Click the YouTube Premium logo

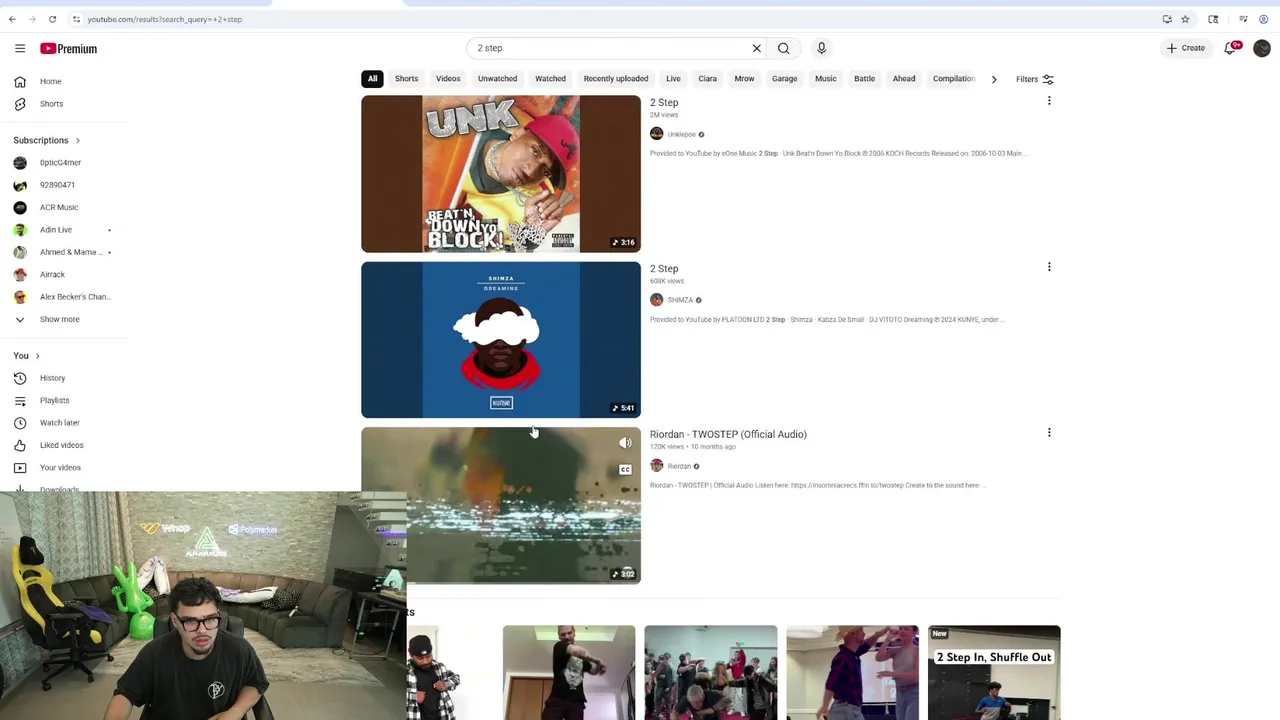pos(69,48)
